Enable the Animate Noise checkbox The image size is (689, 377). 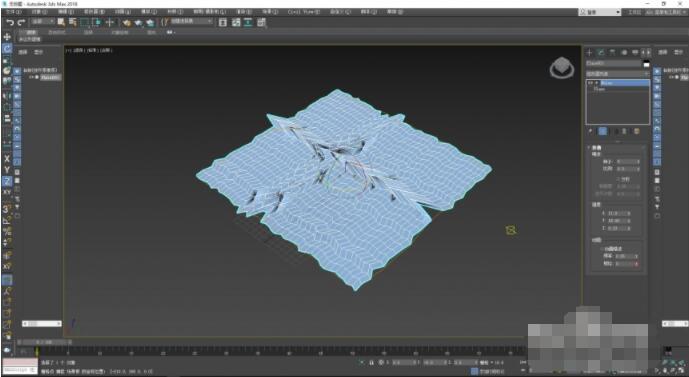point(602,249)
